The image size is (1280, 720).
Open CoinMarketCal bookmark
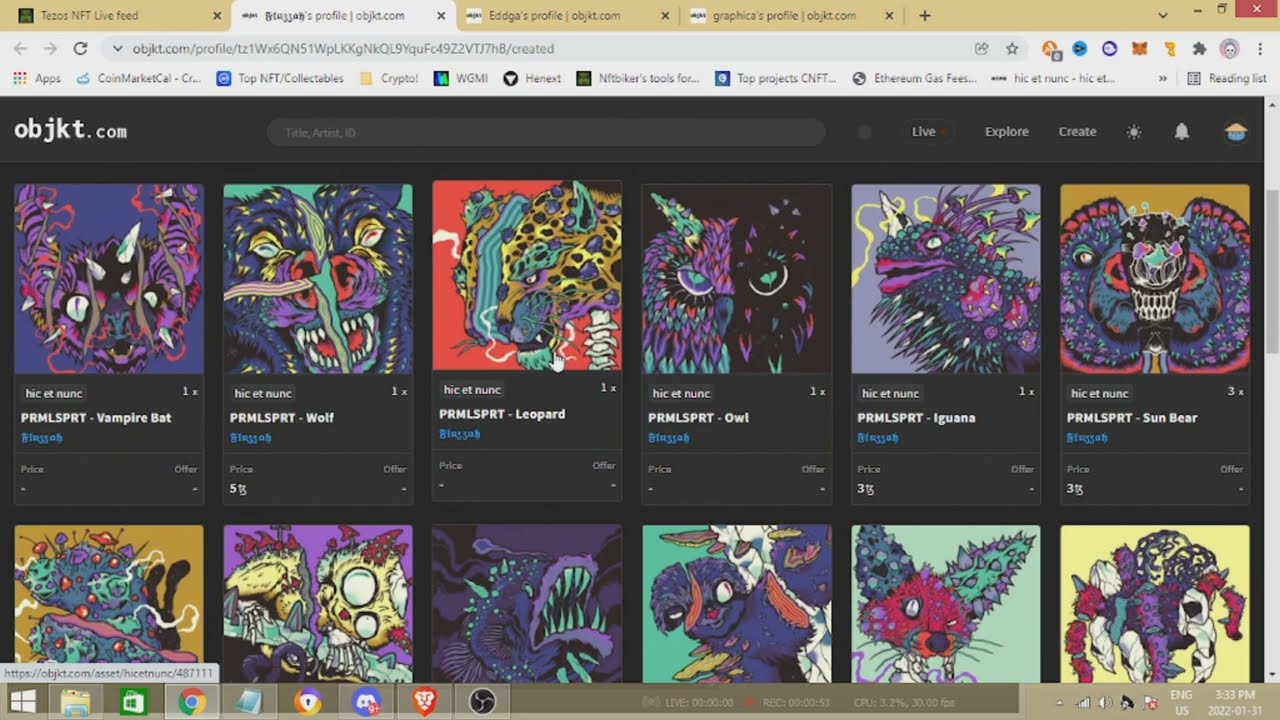pyautogui.click(x=138, y=78)
